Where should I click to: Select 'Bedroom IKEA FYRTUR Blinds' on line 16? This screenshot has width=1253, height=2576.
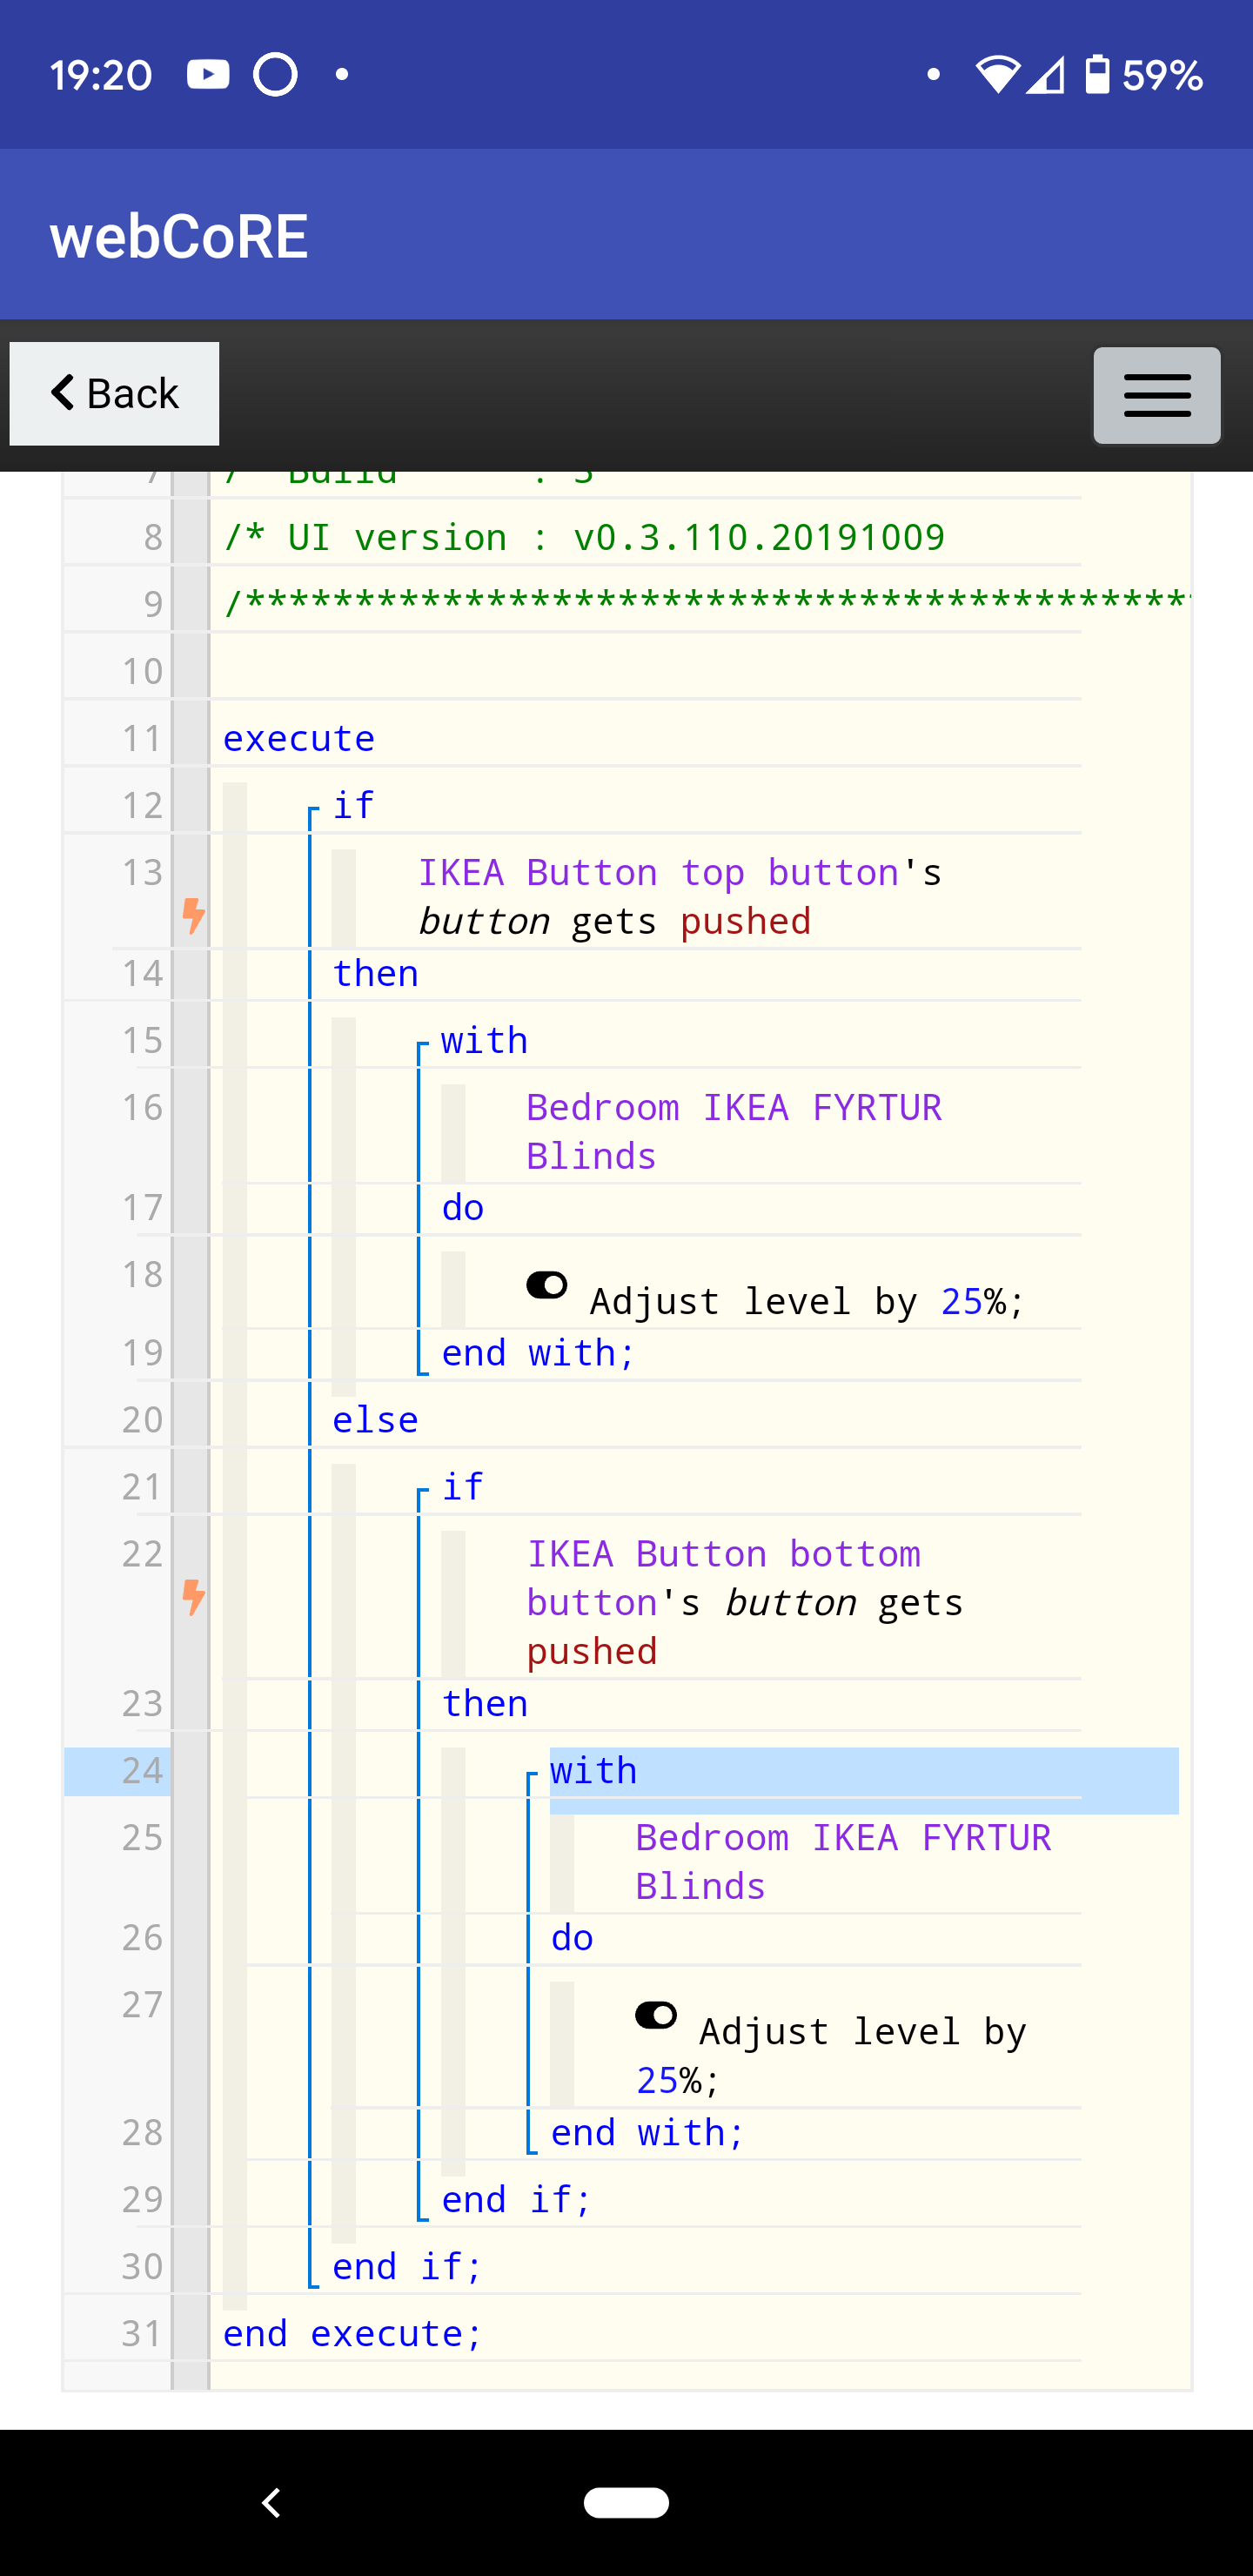tap(734, 1132)
